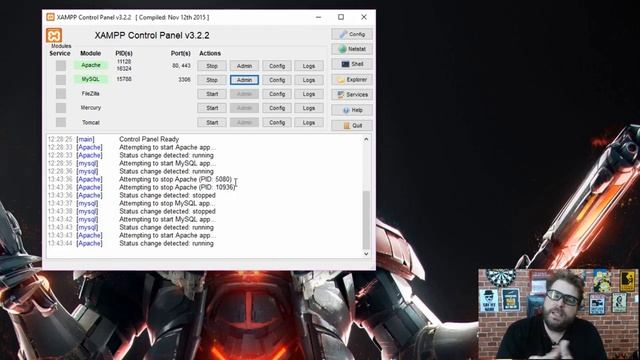
Task: Toggle Tomcat service checkbox
Action: click(x=61, y=122)
